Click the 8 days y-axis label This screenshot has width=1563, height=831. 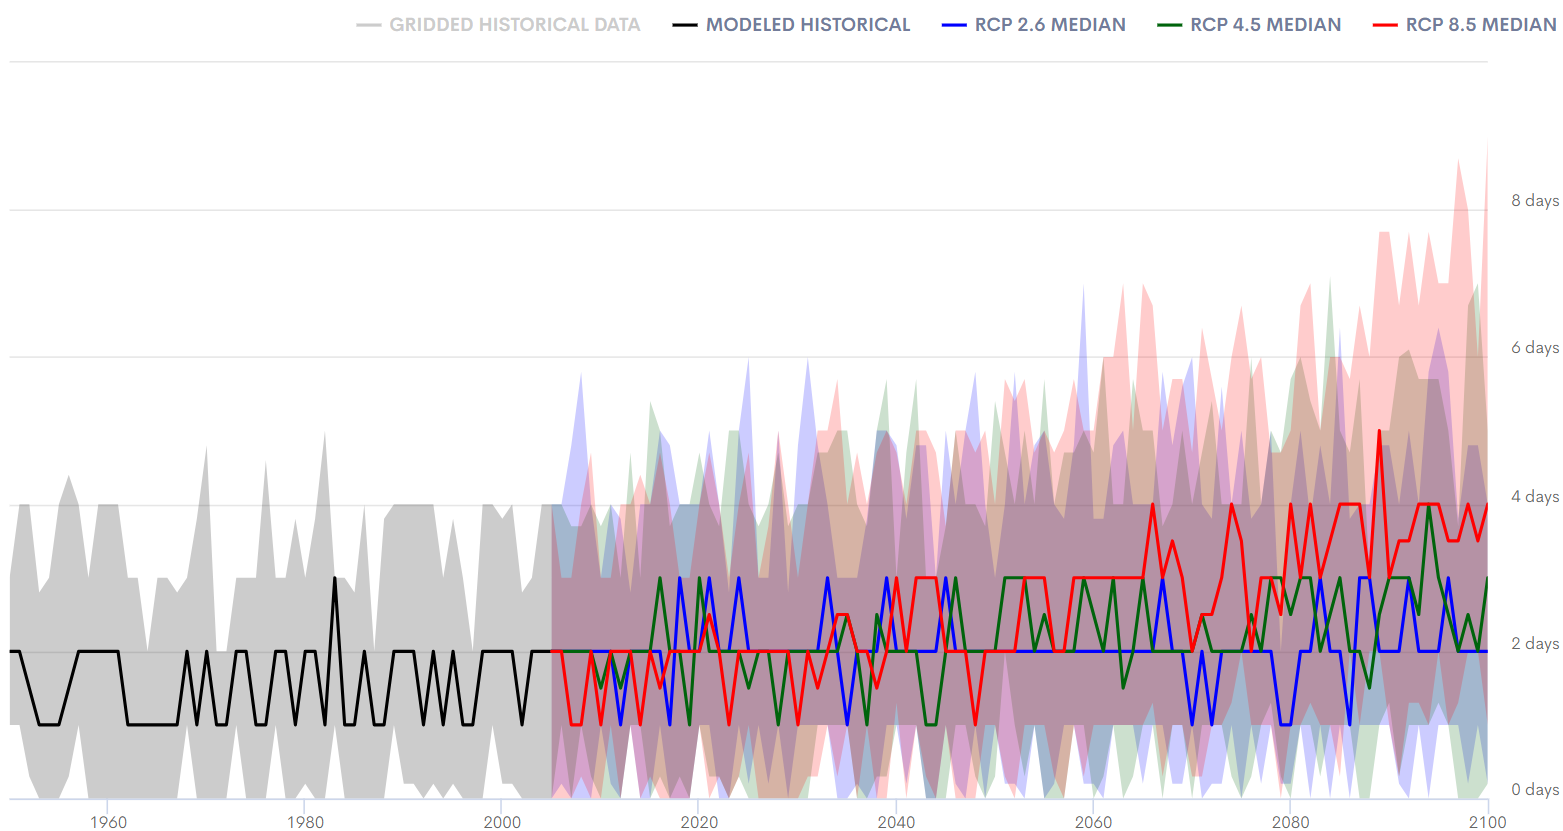[1535, 200]
